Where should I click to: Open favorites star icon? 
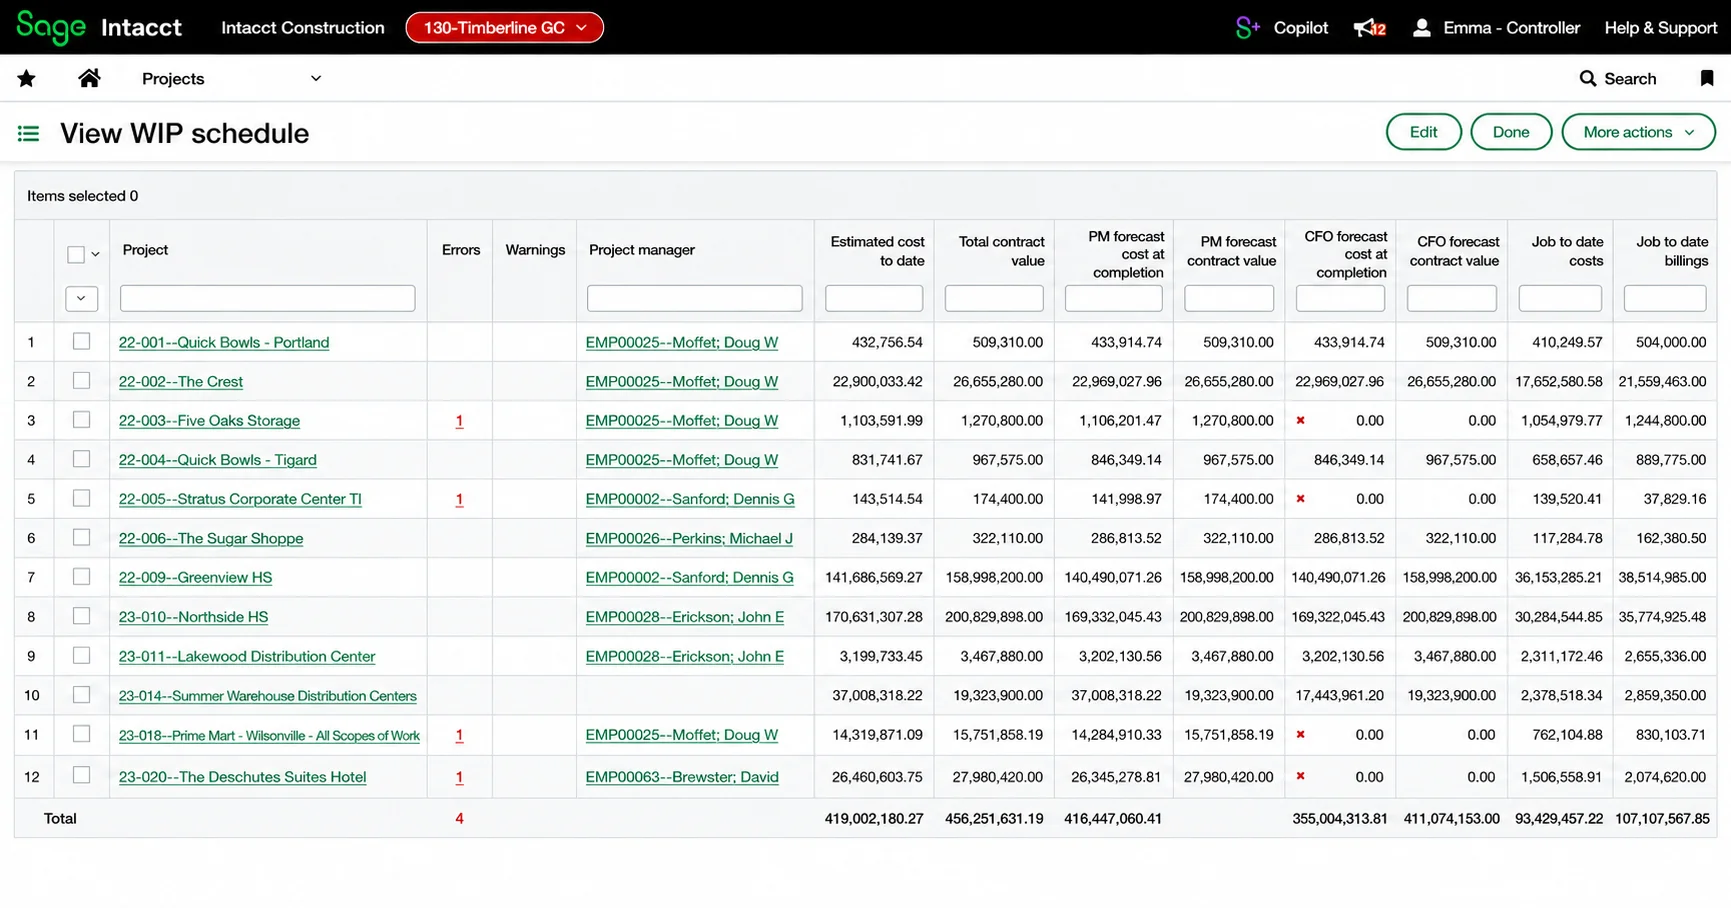click(x=27, y=78)
